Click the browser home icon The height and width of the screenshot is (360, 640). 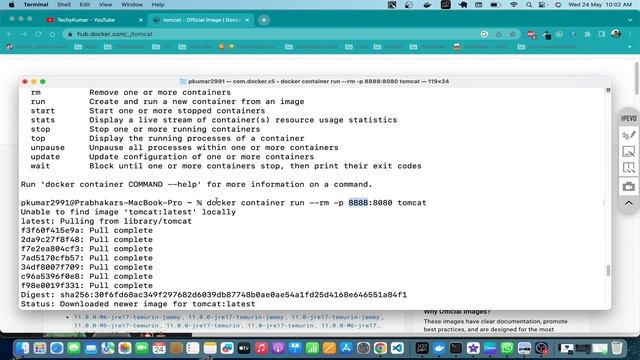tap(52, 34)
